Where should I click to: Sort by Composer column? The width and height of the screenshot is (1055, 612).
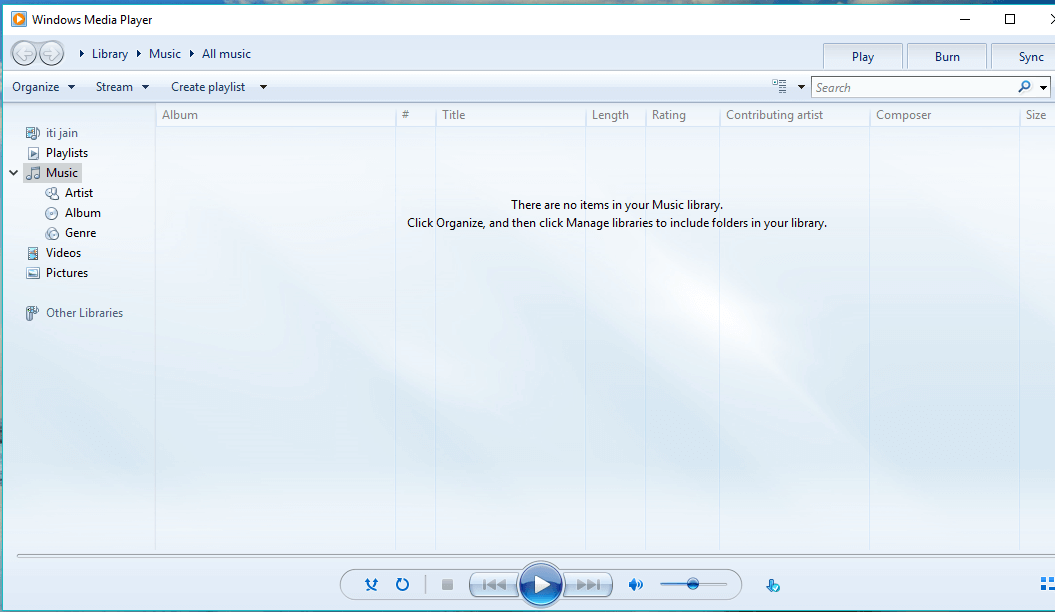945,115
